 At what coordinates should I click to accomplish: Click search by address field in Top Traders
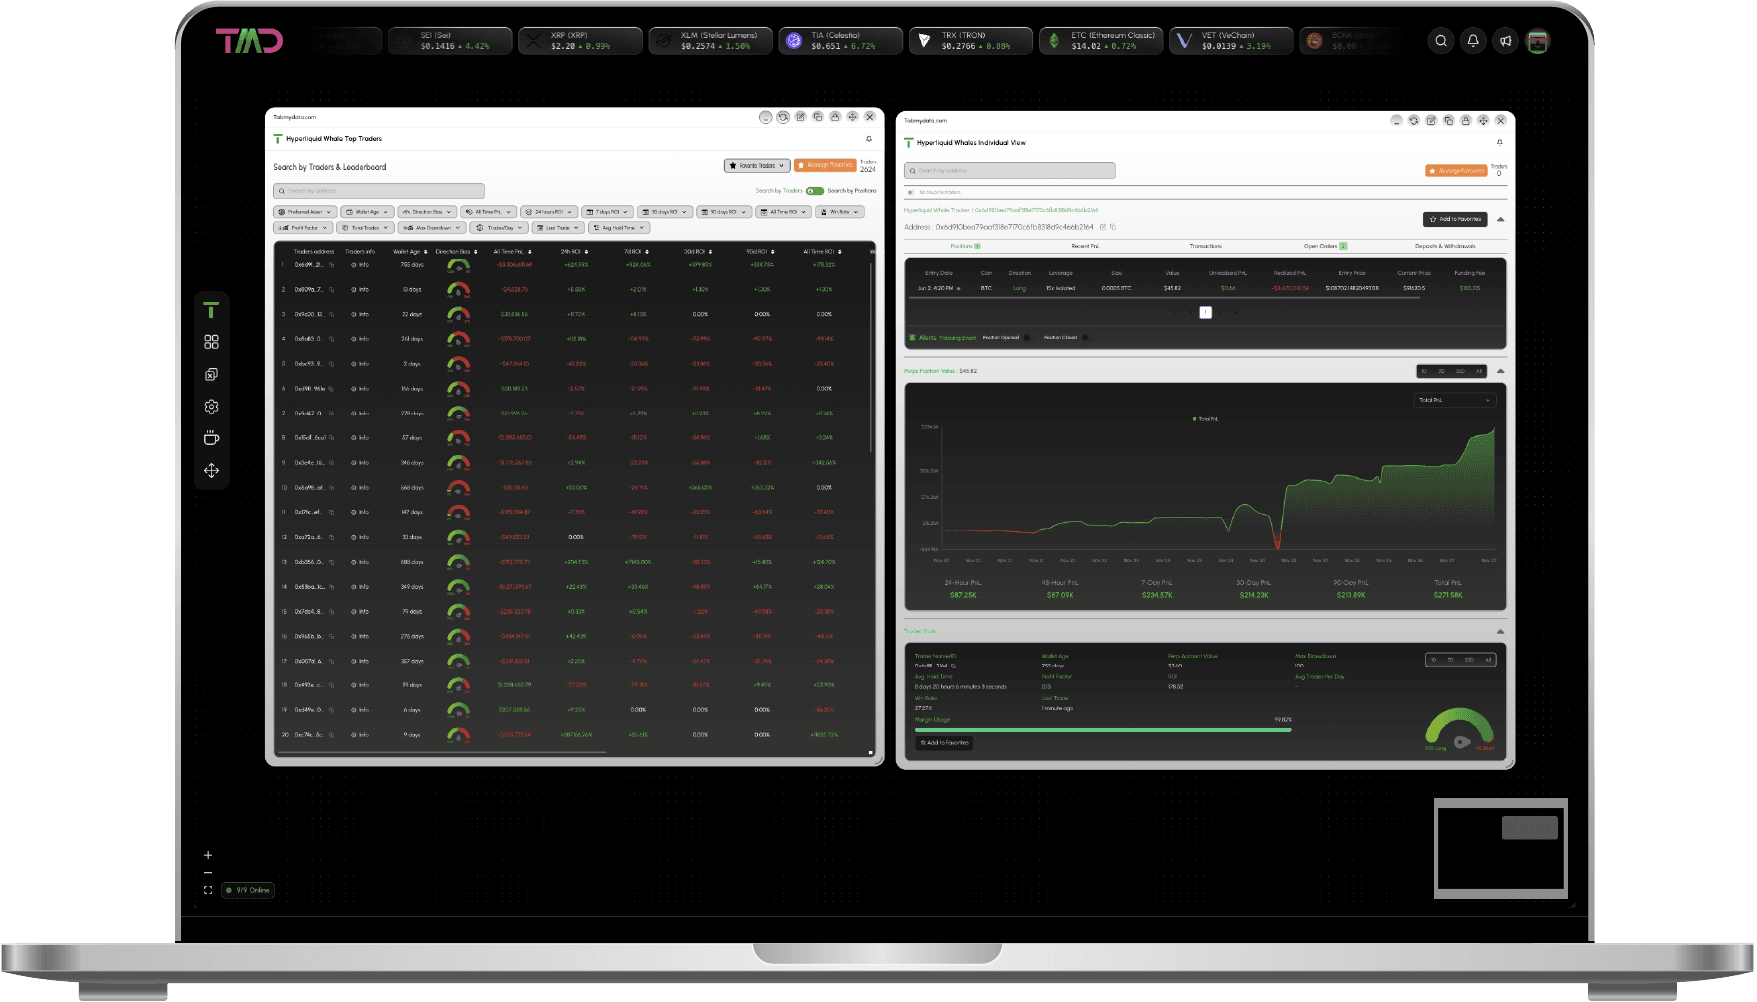379,191
